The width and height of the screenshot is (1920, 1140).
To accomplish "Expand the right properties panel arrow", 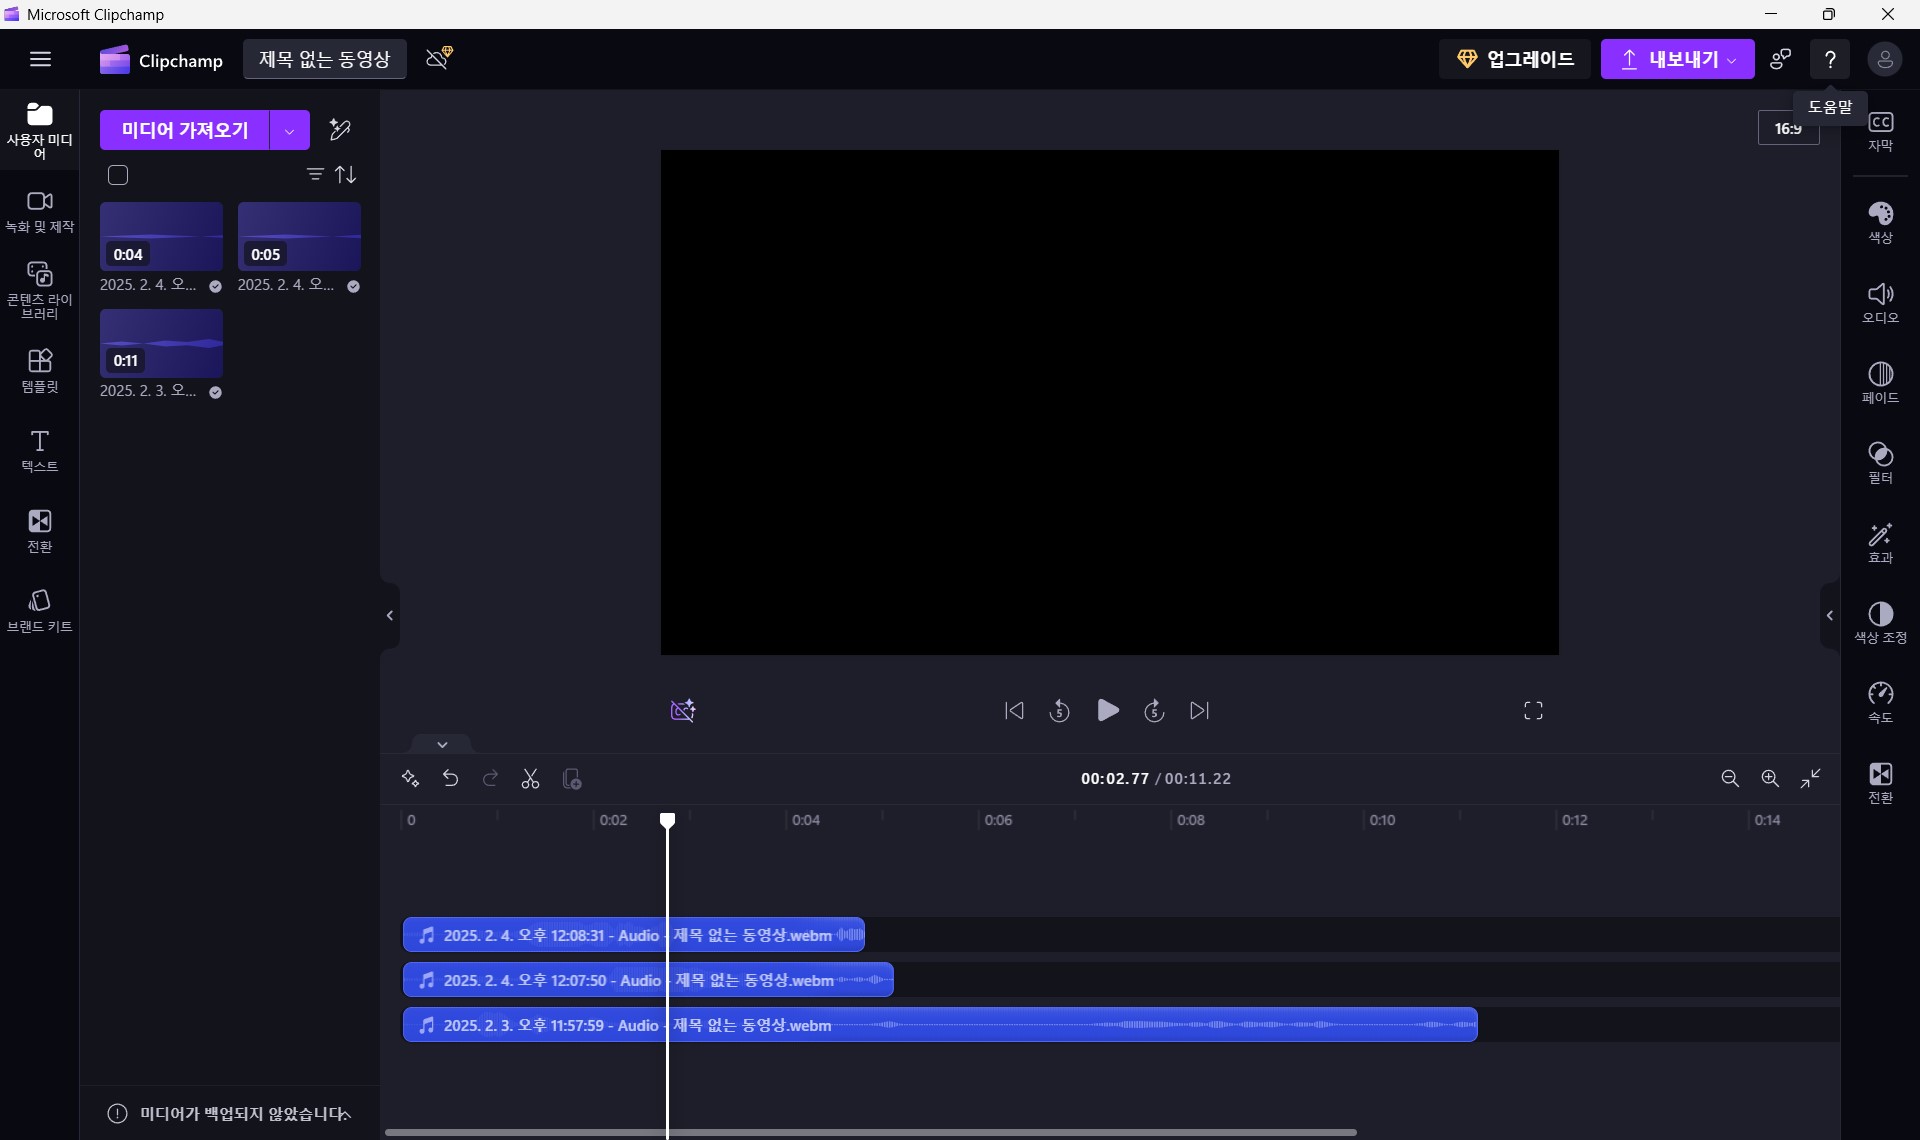I will click(x=1830, y=616).
